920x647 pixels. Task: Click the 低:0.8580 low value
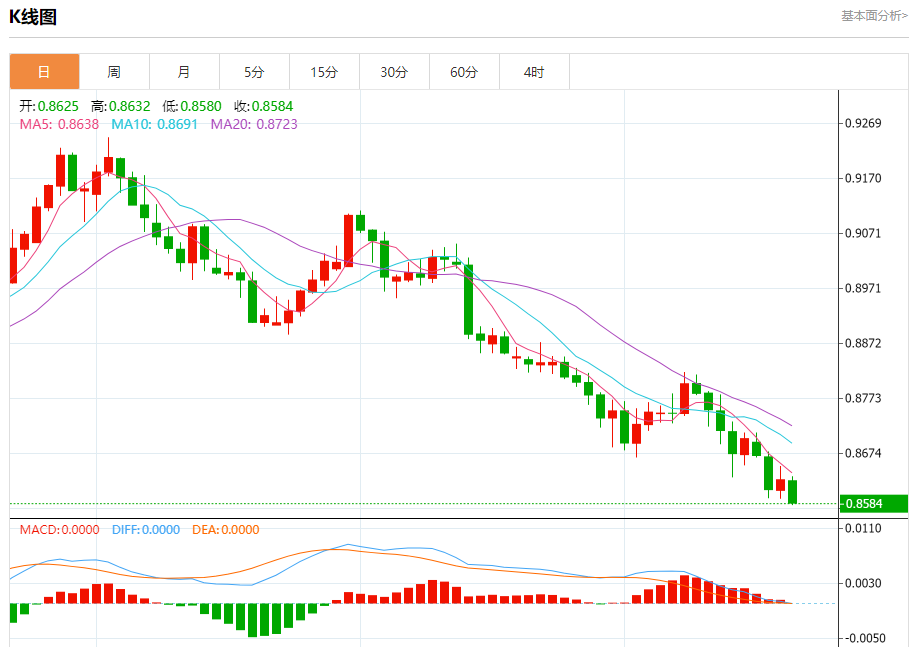click(192, 106)
